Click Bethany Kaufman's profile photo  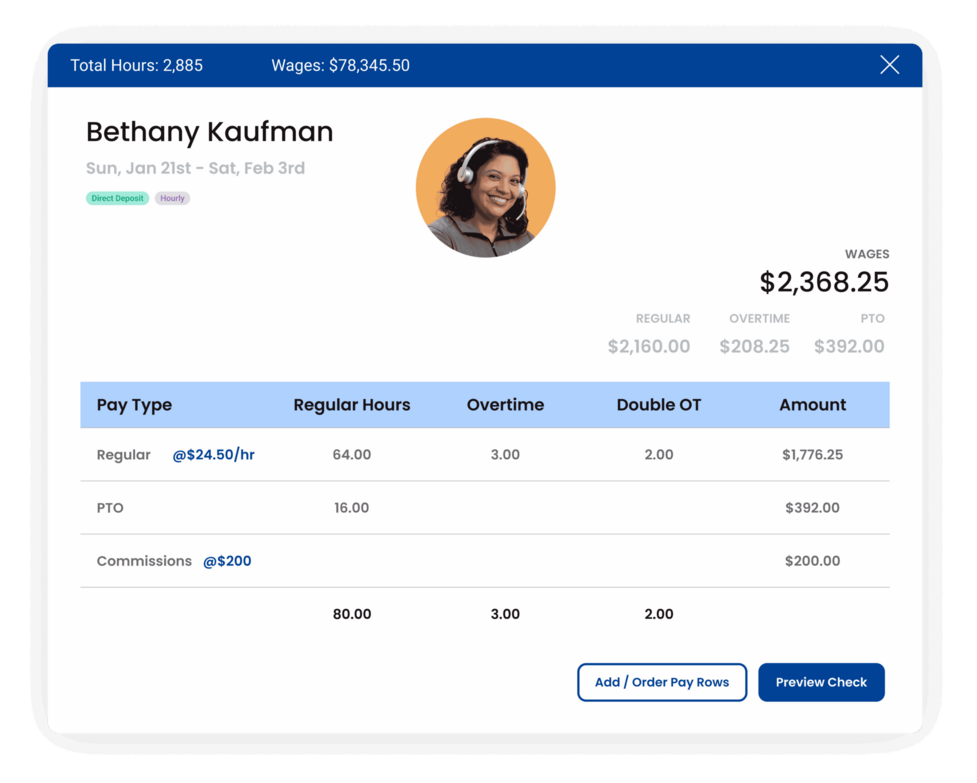tap(485, 188)
